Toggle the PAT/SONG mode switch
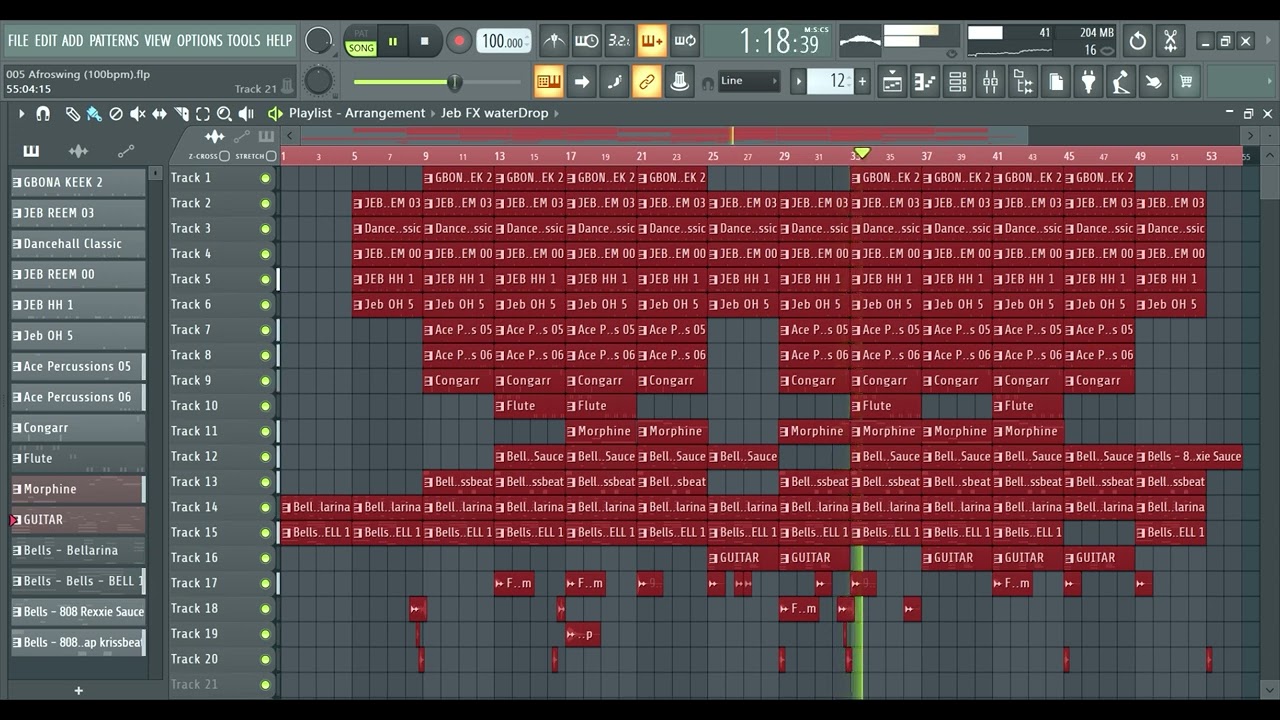The image size is (1280, 720). click(361, 41)
